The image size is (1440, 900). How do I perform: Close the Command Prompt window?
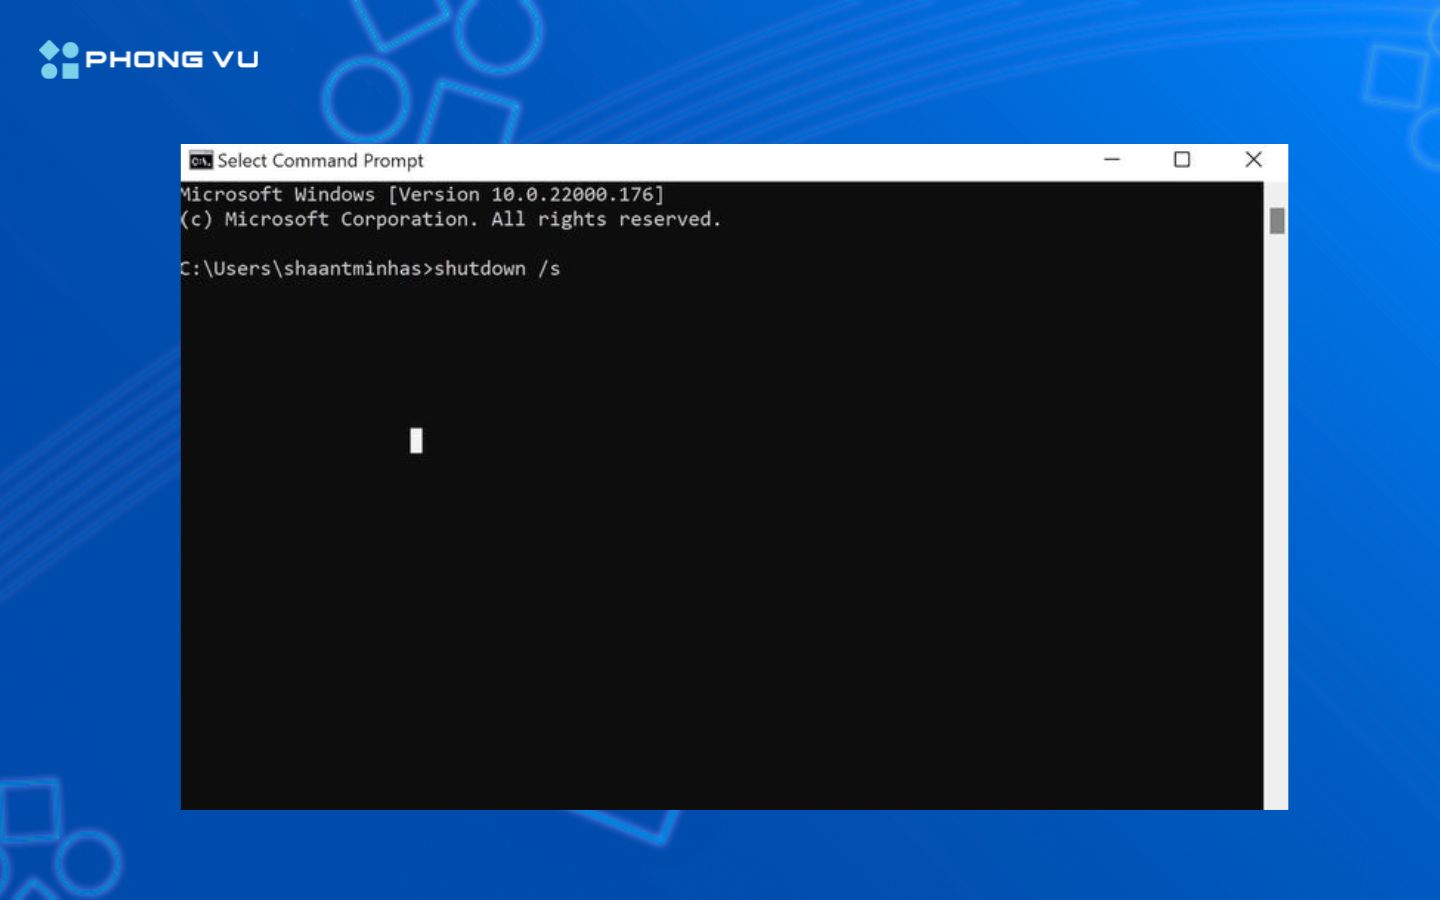coord(1252,160)
